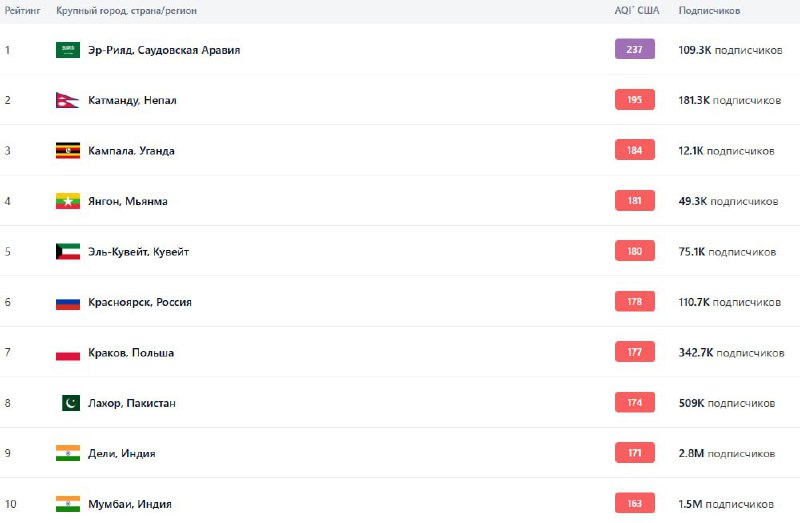Click the Myanmar flag icon
800x523 pixels.
tap(68, 201)
